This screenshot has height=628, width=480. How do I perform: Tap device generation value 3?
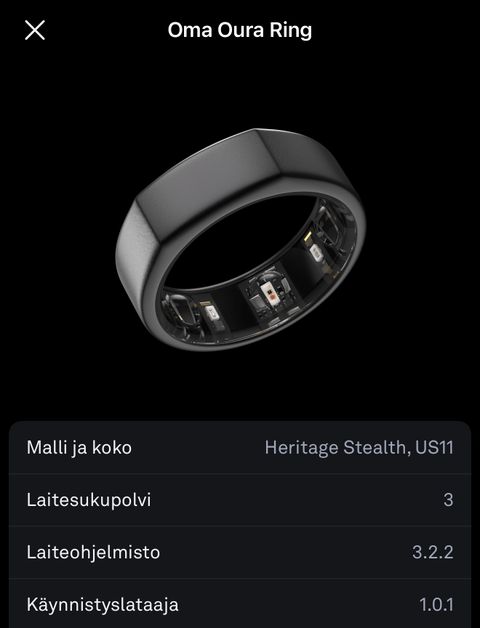click(x=448, y=500)
